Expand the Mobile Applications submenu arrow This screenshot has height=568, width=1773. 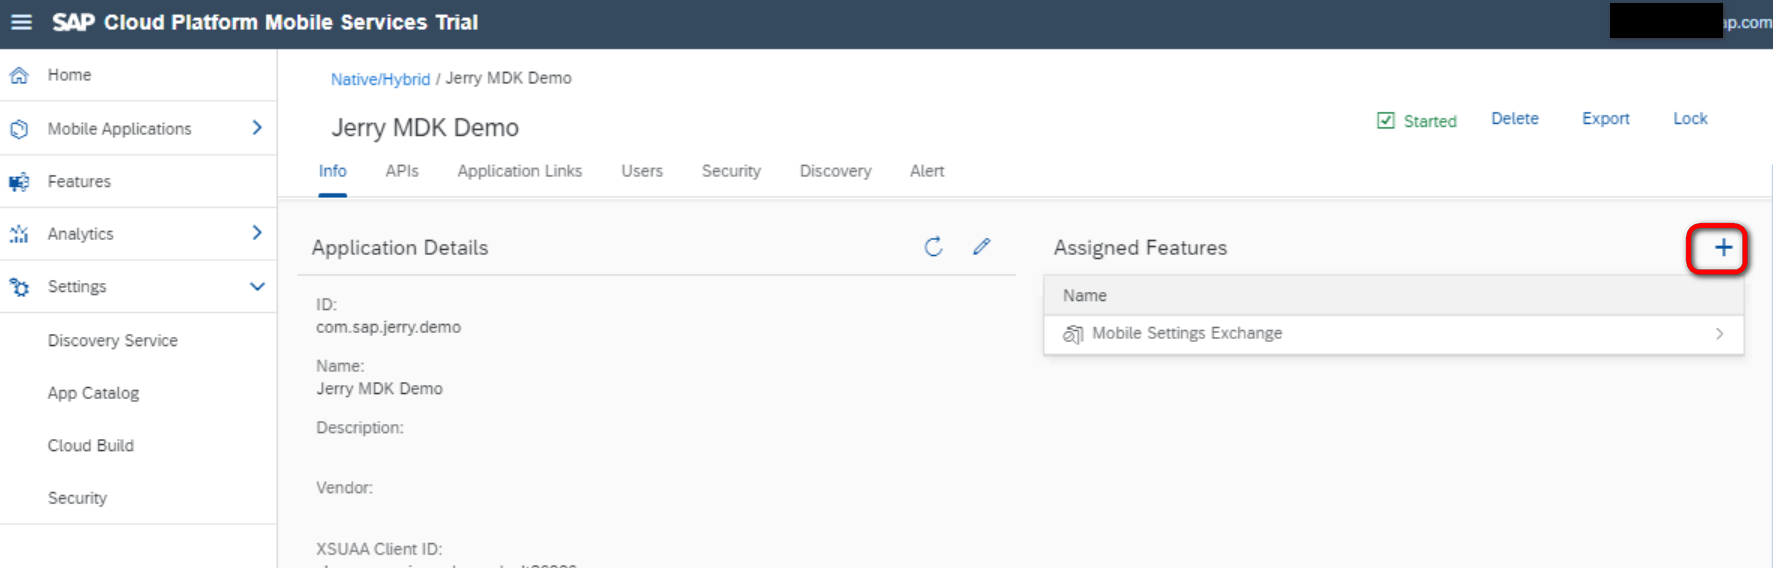click(x=257, y=128)
